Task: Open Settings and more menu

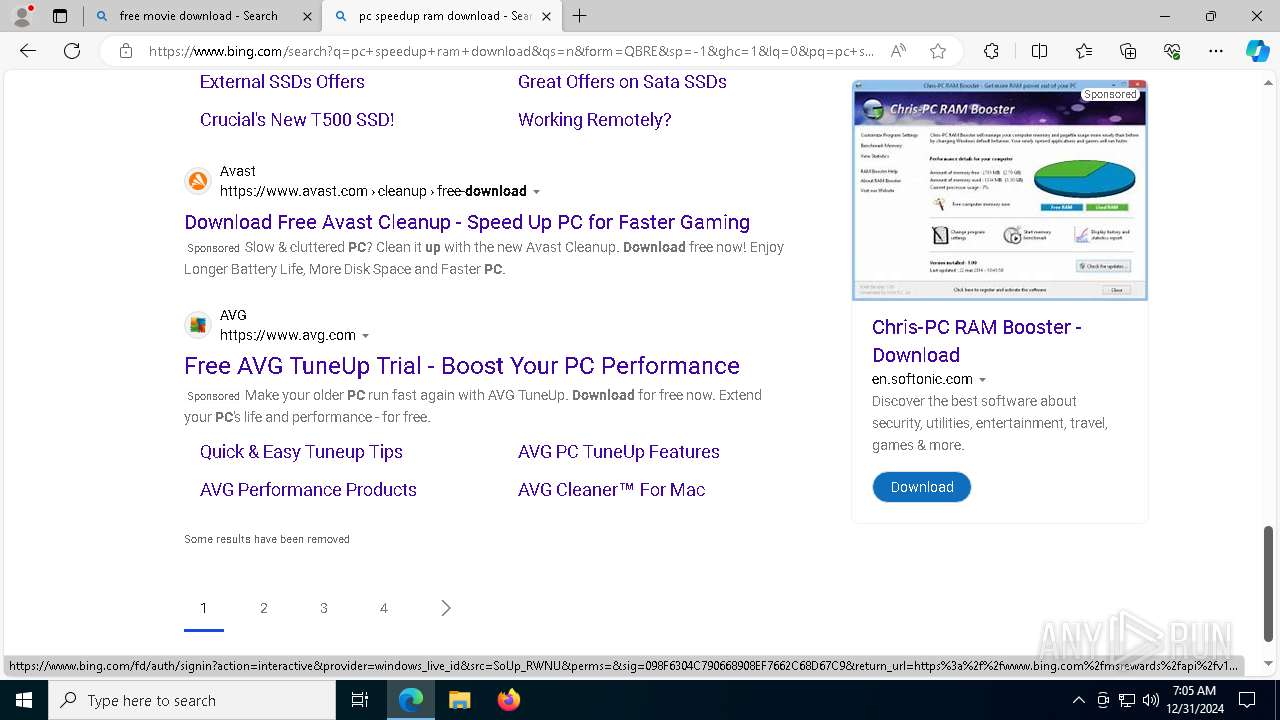Action: coord(1216,51)
